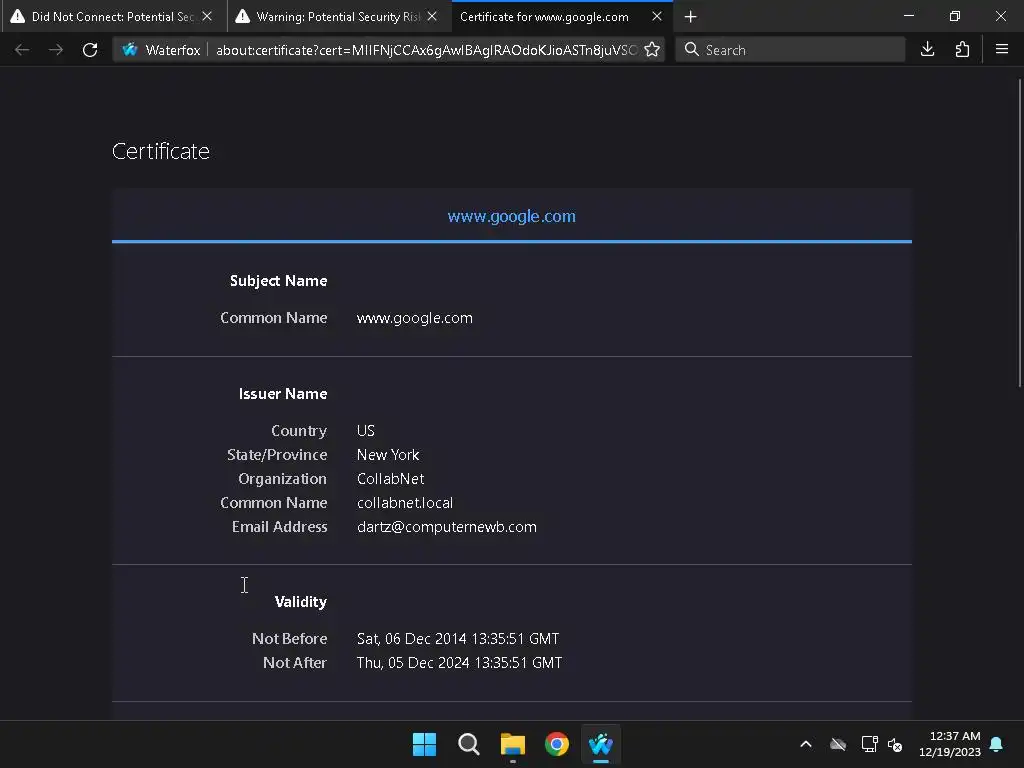This screenshot has height=768, width=1024.
Task: Restore down the Waterfox window
Action: pyautogui.click(x=955, y=16)
